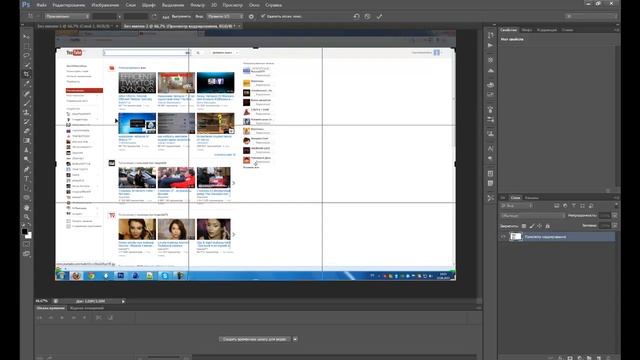The image size is (640, 360).
Task: Select the Rectangular Marquee tool
Action: tap(27, 46)
